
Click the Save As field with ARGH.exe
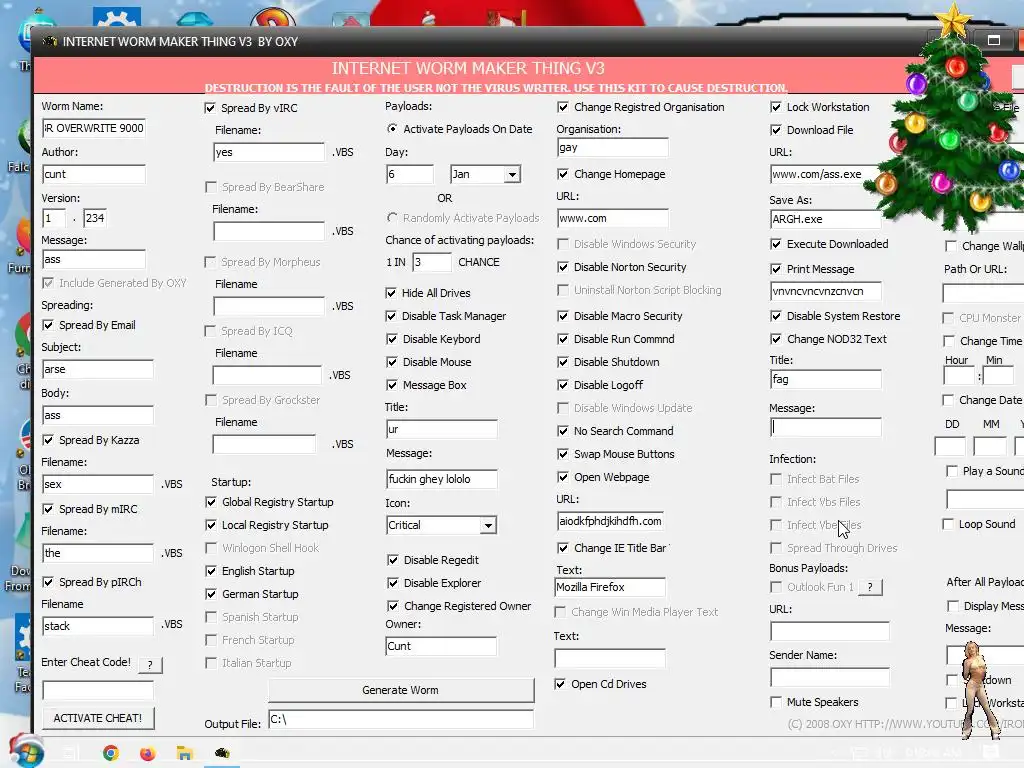point(825,219)
